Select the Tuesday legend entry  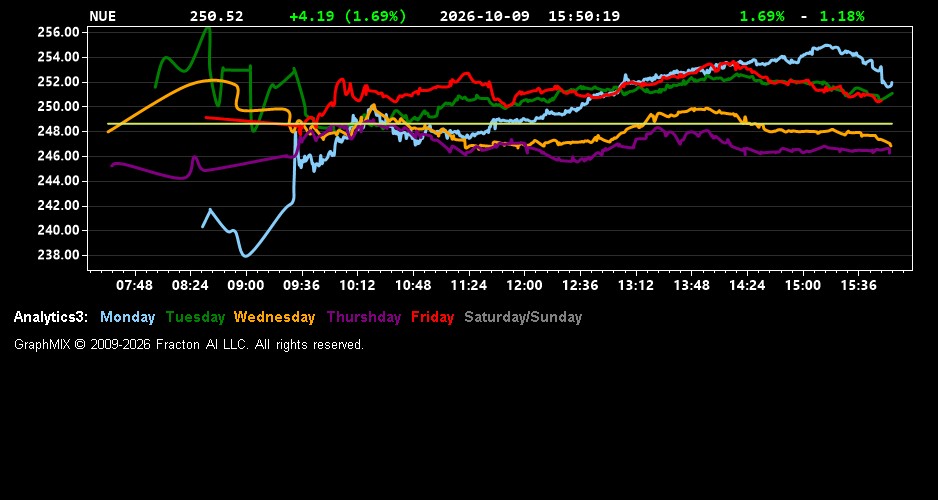(196, 317)
